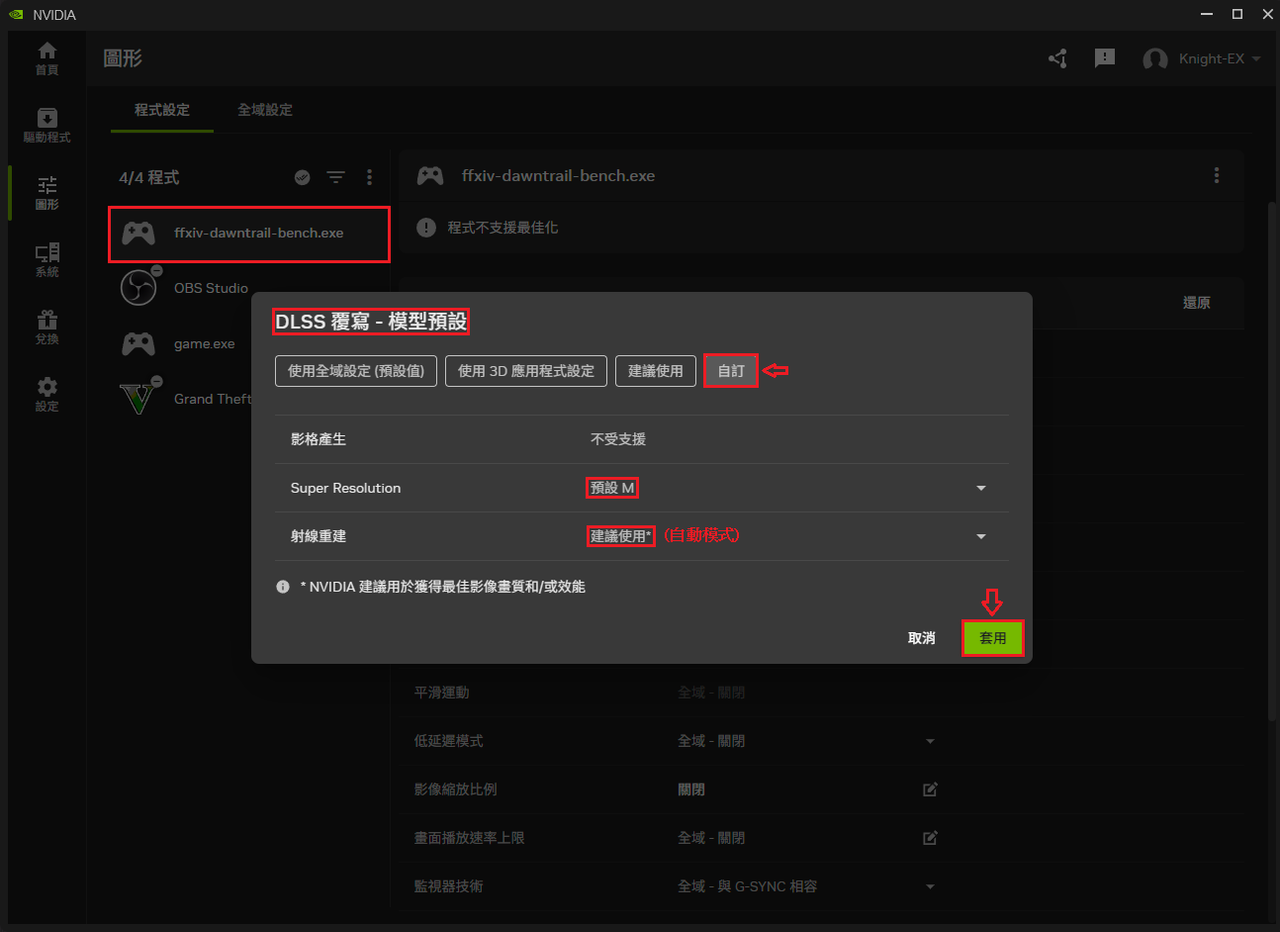The image size is (1280, 932).
Task: Click the 影格產生 不受支援 row
Action: click(642, 439)
